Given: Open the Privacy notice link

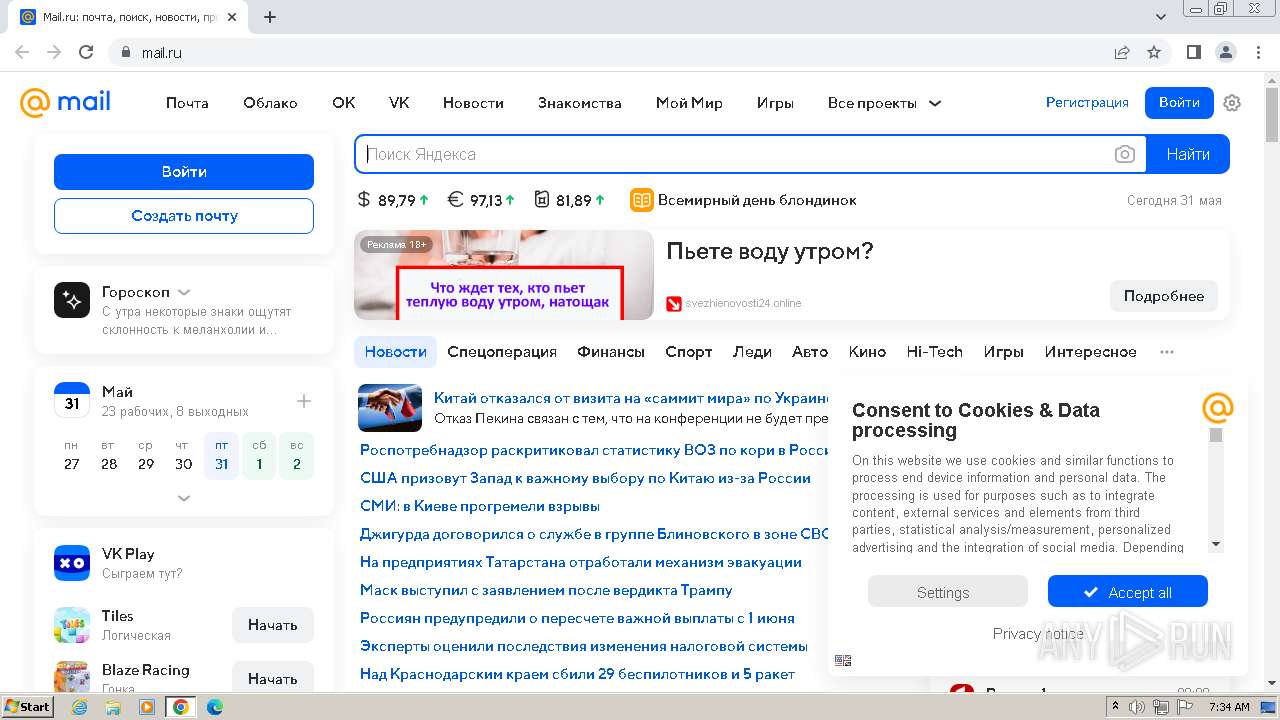Looking at the screenshot, I should click(1038, 634).
